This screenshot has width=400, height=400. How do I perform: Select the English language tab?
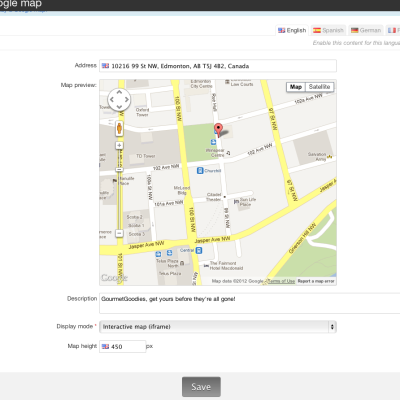tap(292, 30)
